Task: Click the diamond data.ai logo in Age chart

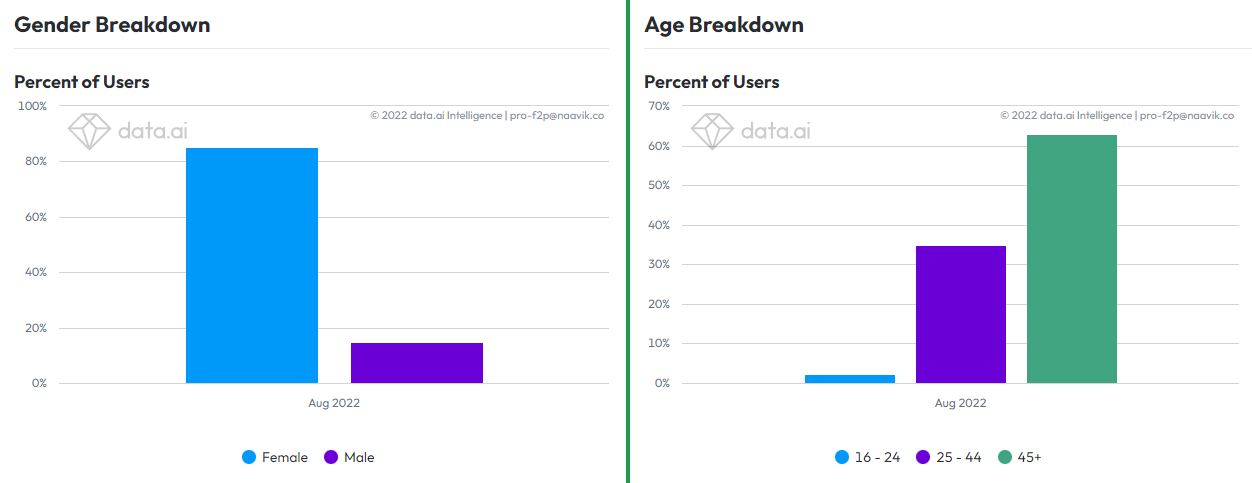Action: click(x=712, y=131)
